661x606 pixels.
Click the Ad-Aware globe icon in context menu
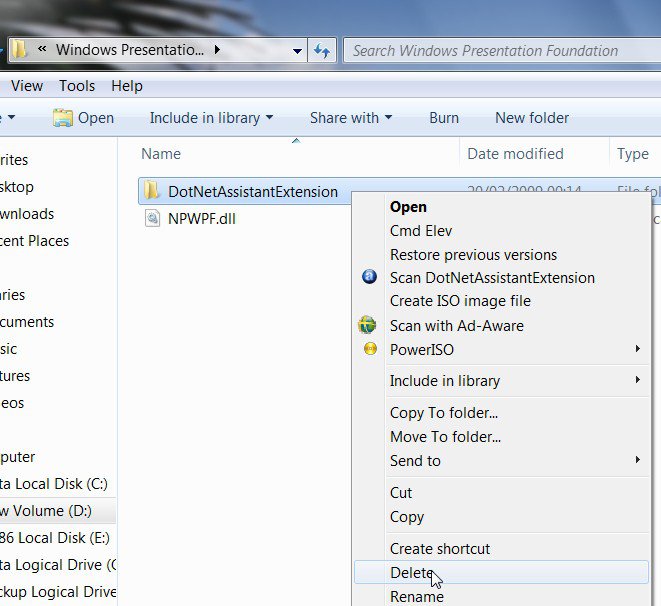tap(367, 324)
